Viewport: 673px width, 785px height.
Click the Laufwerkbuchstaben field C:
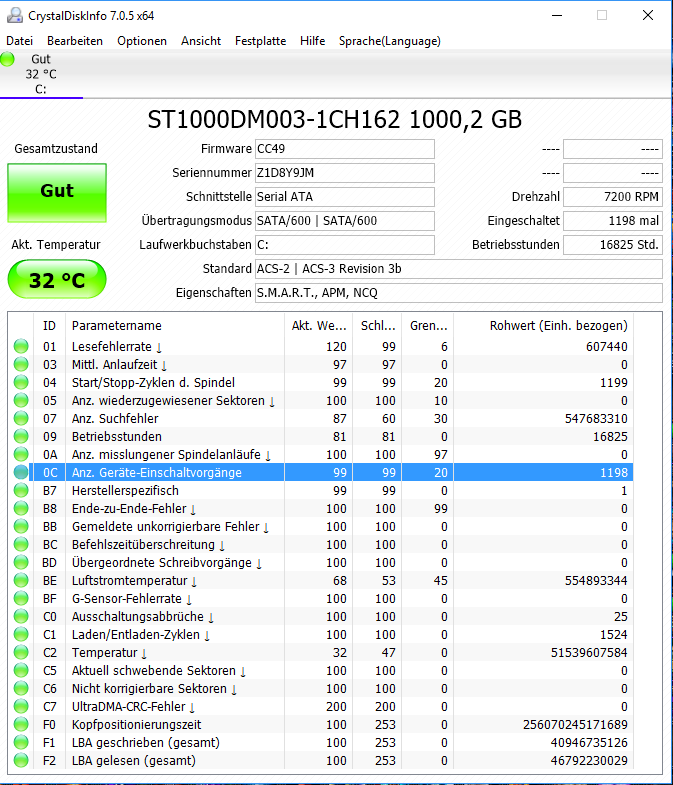(x=345, y=245)
